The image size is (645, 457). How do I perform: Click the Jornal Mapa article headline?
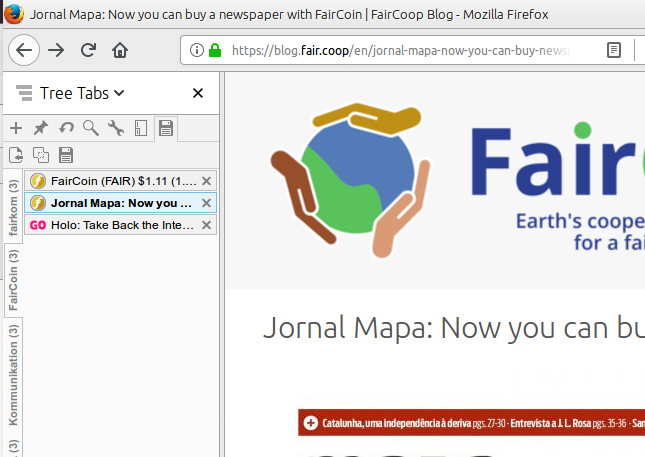coord(454,329)
